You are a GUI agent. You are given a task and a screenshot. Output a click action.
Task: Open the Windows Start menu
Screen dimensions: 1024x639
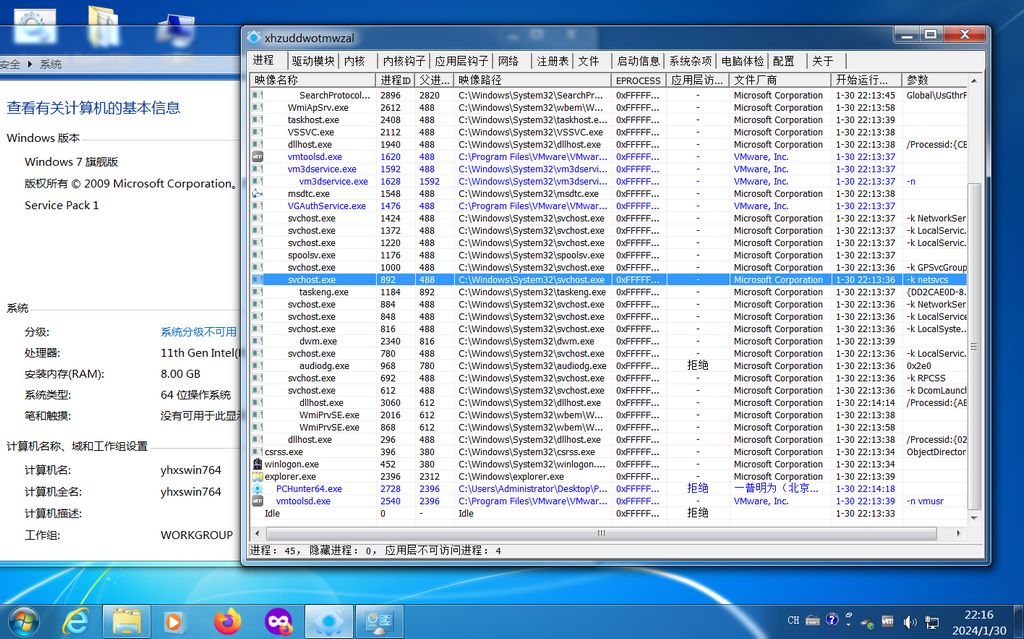tap(23, 621)
